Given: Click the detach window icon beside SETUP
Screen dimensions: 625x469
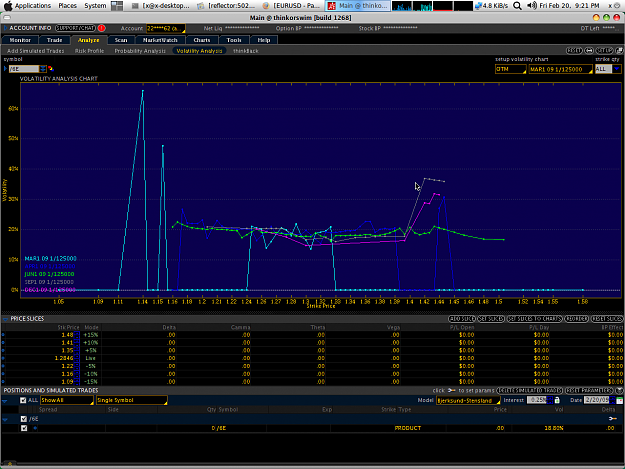Looking at the screenshot, I should pyautogui.click(x=619, y=51).
